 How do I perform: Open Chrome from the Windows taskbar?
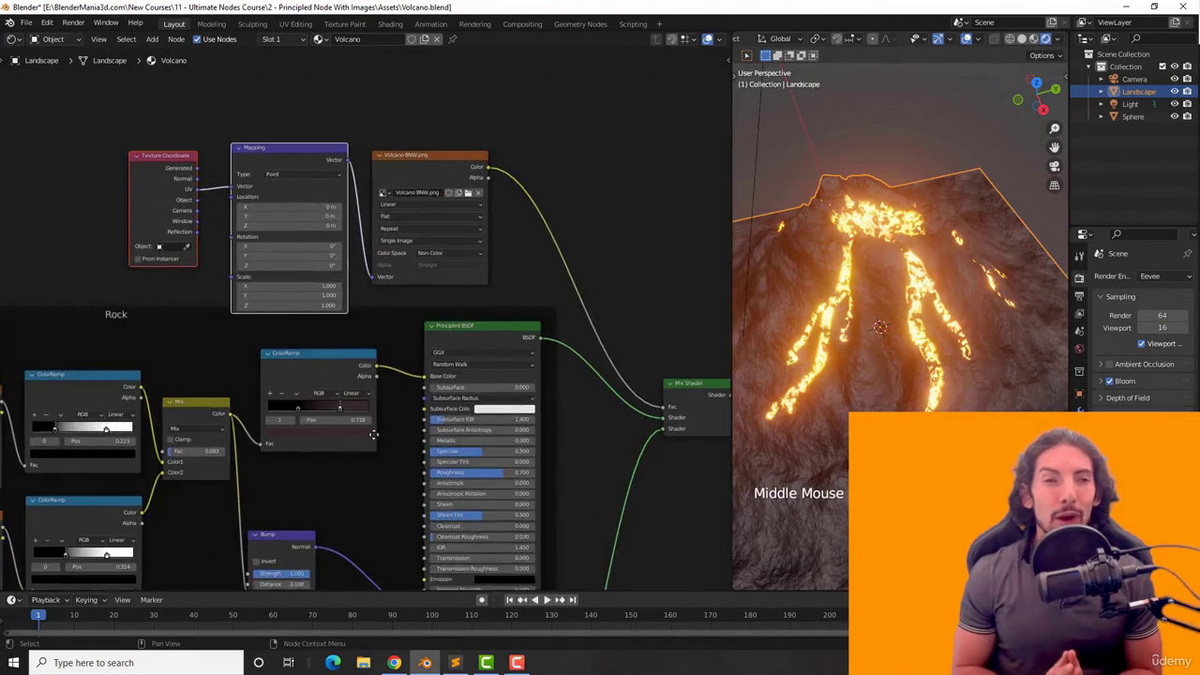pos(394,662)
